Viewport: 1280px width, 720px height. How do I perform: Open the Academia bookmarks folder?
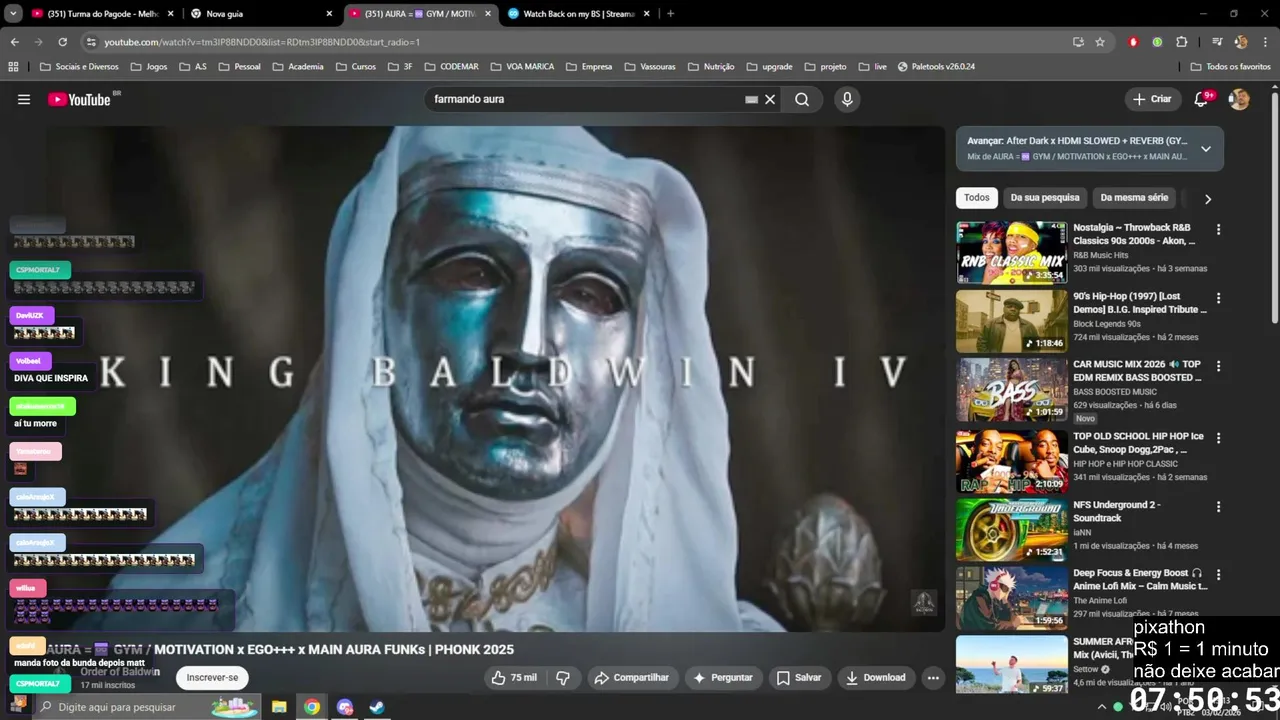click(297, 67)
